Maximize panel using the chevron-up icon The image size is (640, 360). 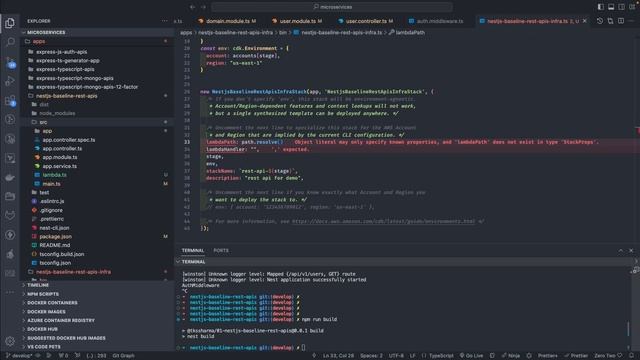click(620, 251)
